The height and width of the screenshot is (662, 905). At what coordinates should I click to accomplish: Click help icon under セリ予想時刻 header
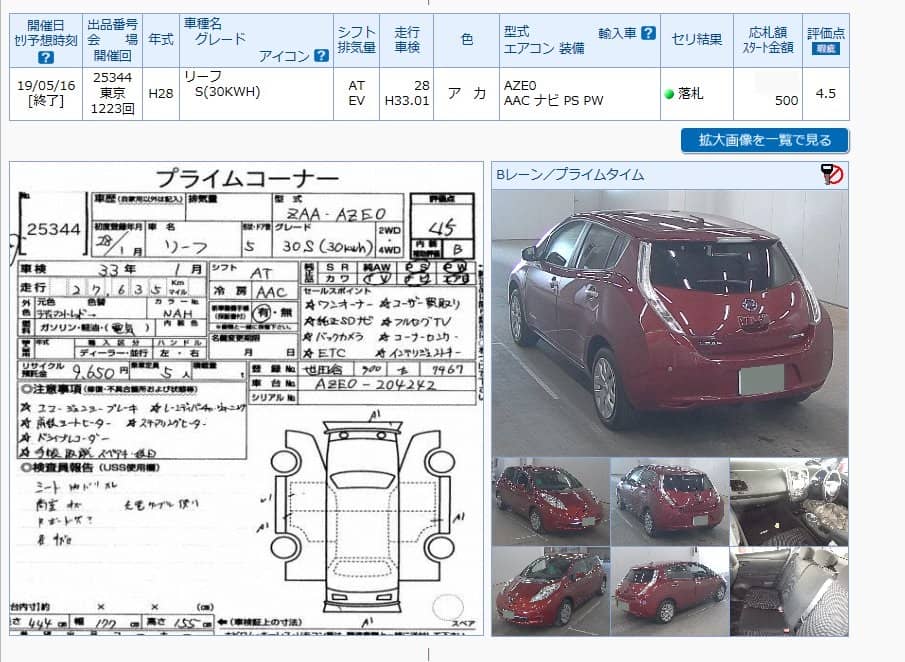(46, 58)
